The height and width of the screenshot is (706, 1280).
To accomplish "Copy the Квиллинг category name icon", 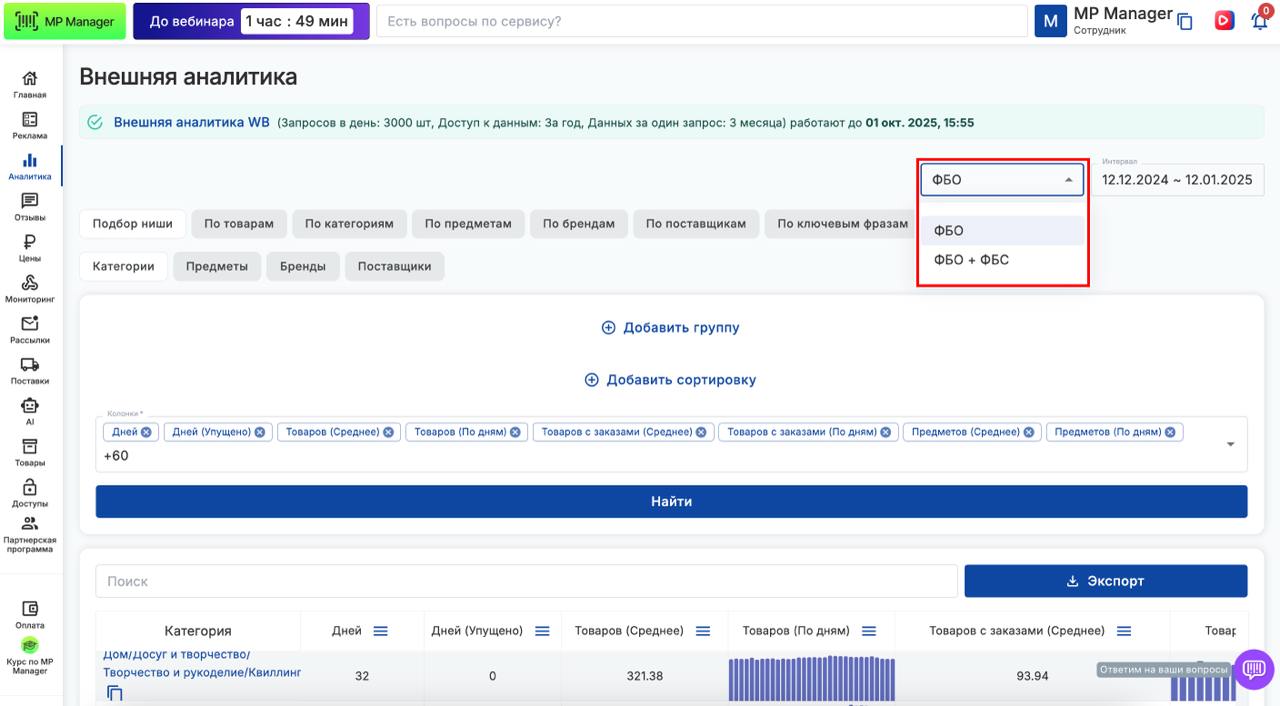I will 115,693.
